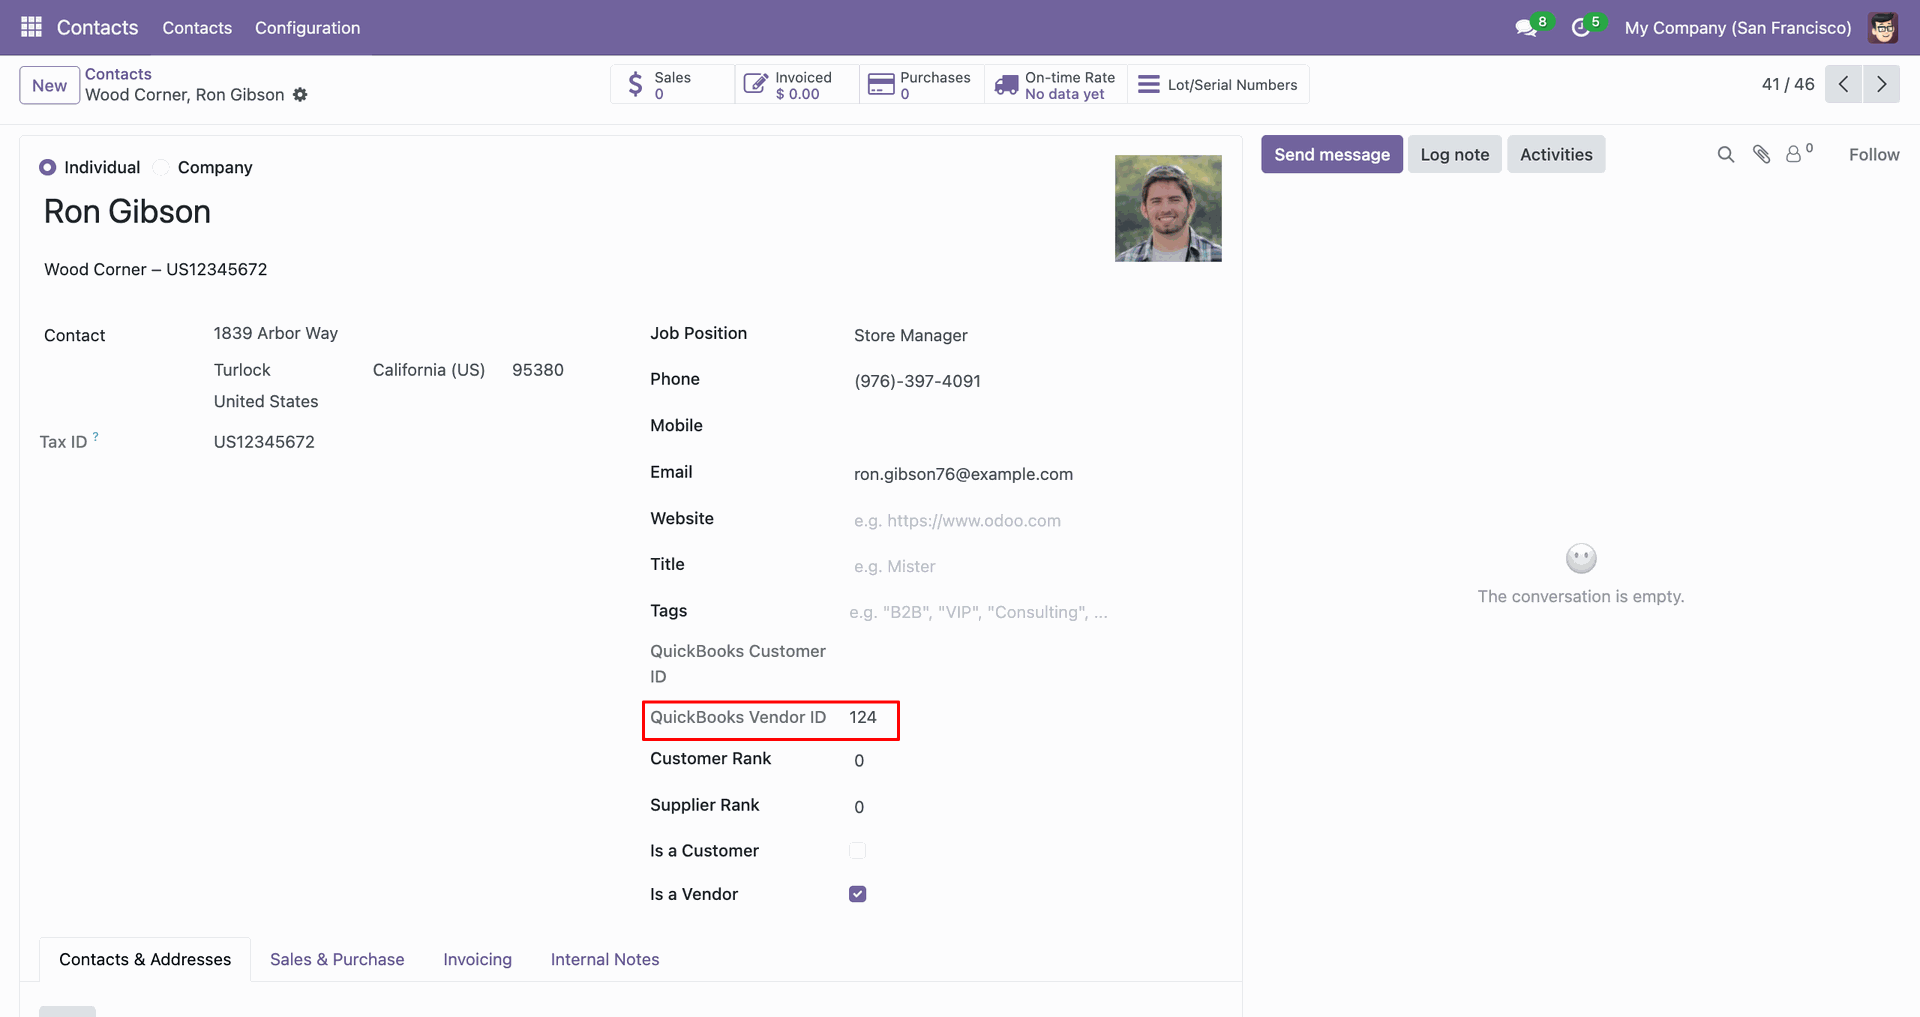
Task: Open the activities clock icon
Action: coord(1581,28)
